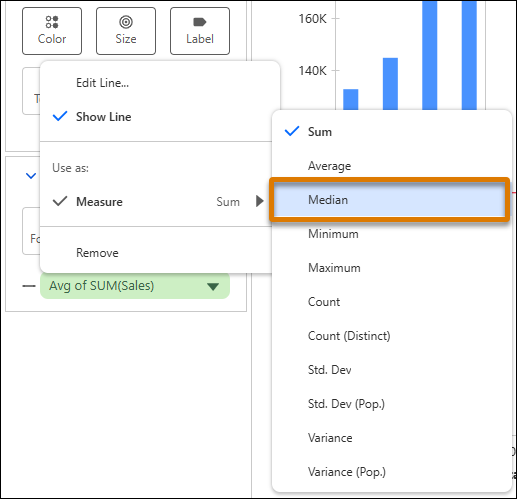This screenshot has height=499, width=517.
Task: Open the Label marks card
Action: click(200, 31)
